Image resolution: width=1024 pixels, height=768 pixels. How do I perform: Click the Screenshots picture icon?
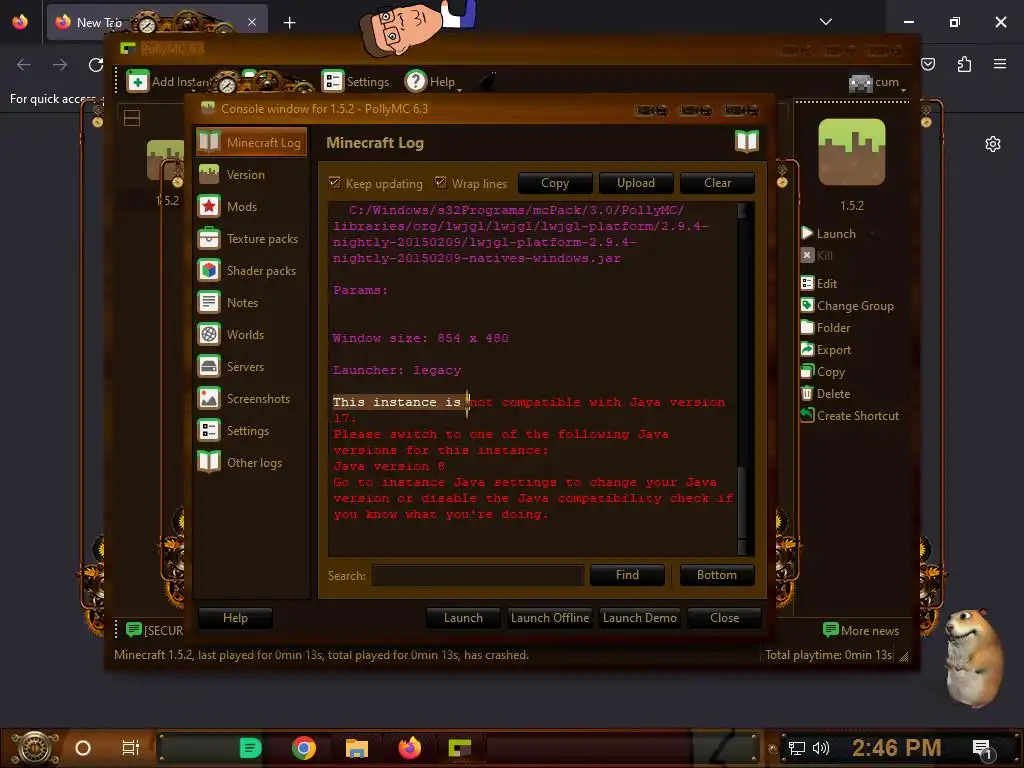point(209,398)
